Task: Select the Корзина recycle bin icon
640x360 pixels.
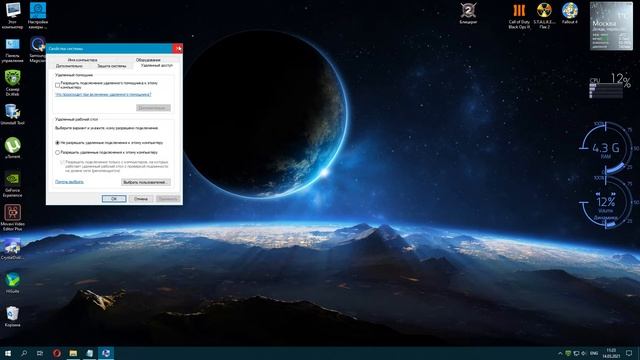Action: pos(12,317)
